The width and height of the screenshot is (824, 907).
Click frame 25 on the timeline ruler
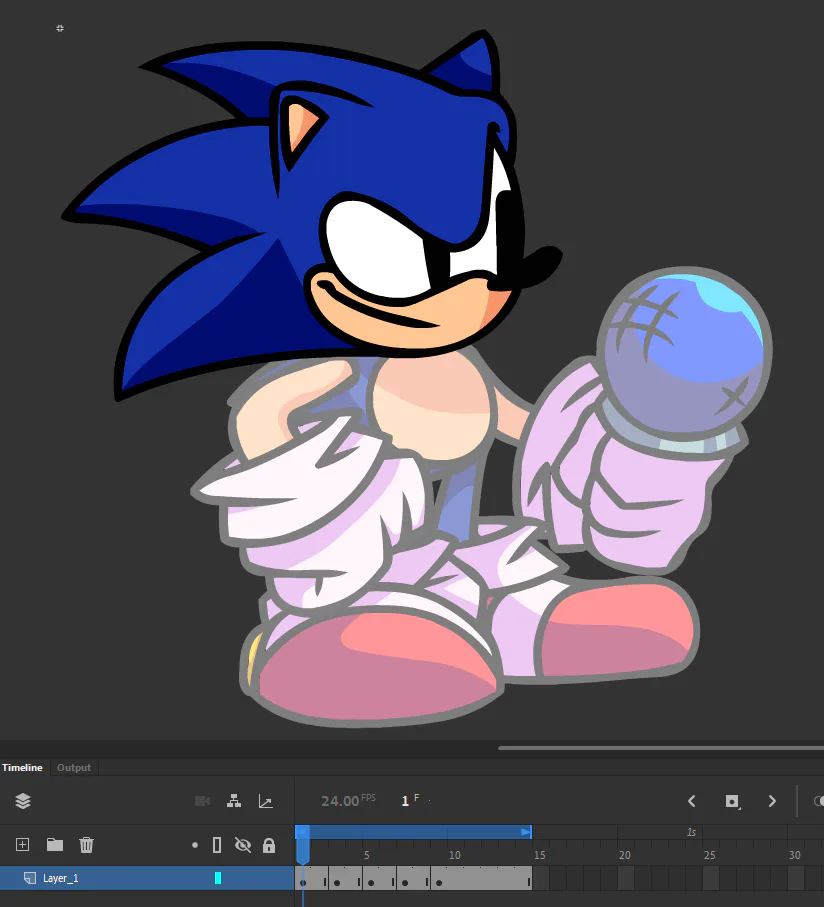[x=710, y=855]
